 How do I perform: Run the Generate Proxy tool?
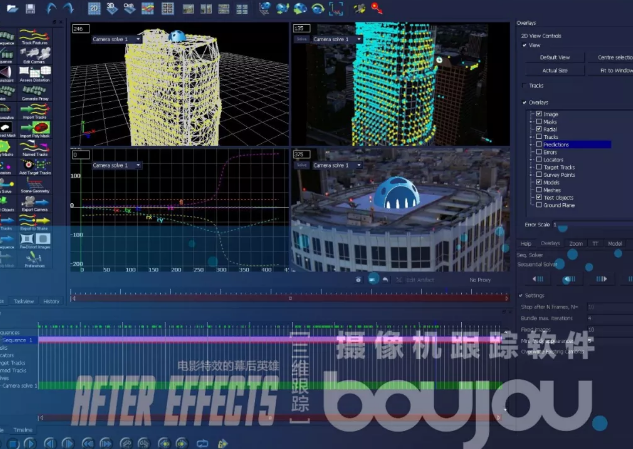[x=35, y=92]
